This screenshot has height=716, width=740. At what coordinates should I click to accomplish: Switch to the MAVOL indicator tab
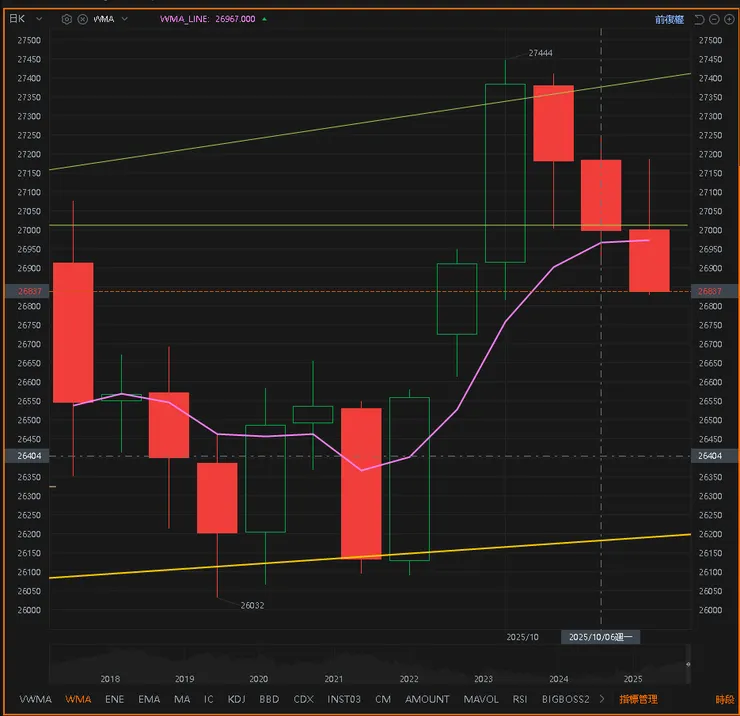[x=481, y=699]
